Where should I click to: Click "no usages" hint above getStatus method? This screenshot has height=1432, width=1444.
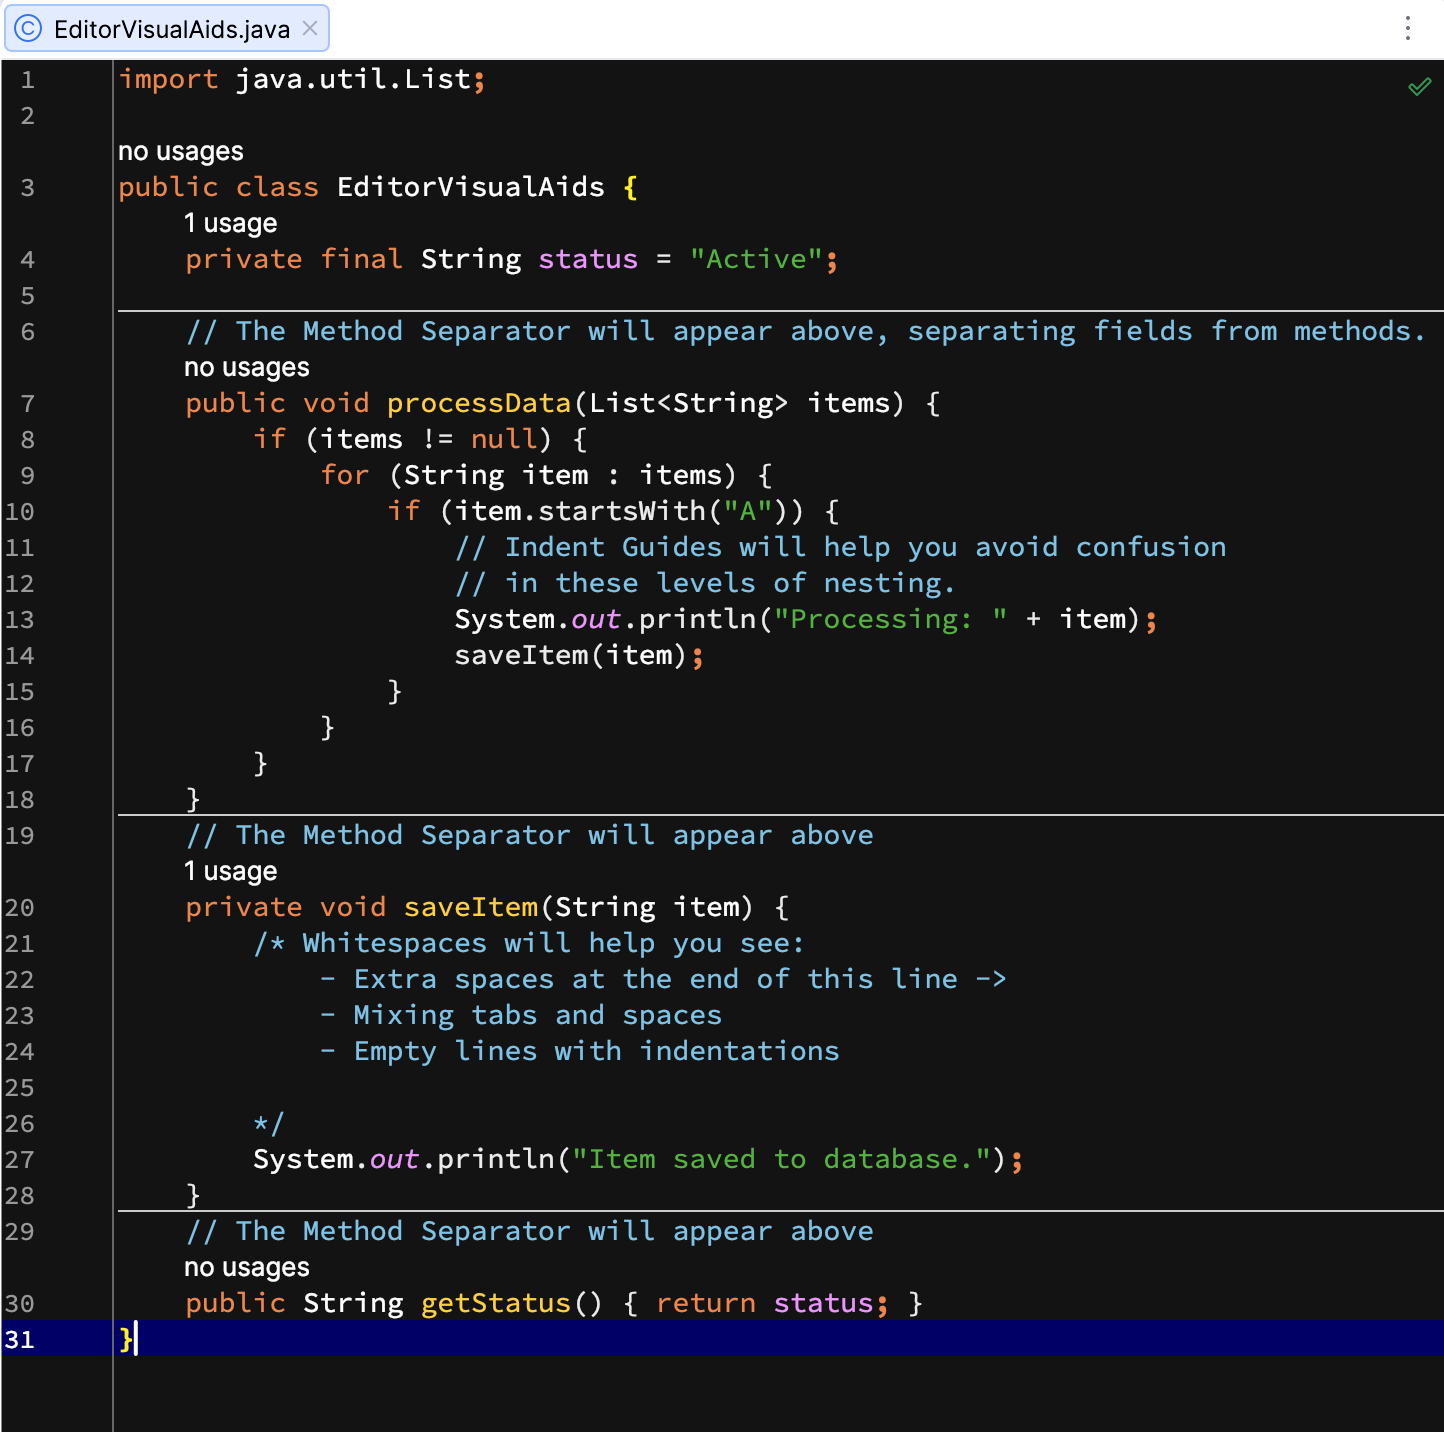[x=247, y=1267]
